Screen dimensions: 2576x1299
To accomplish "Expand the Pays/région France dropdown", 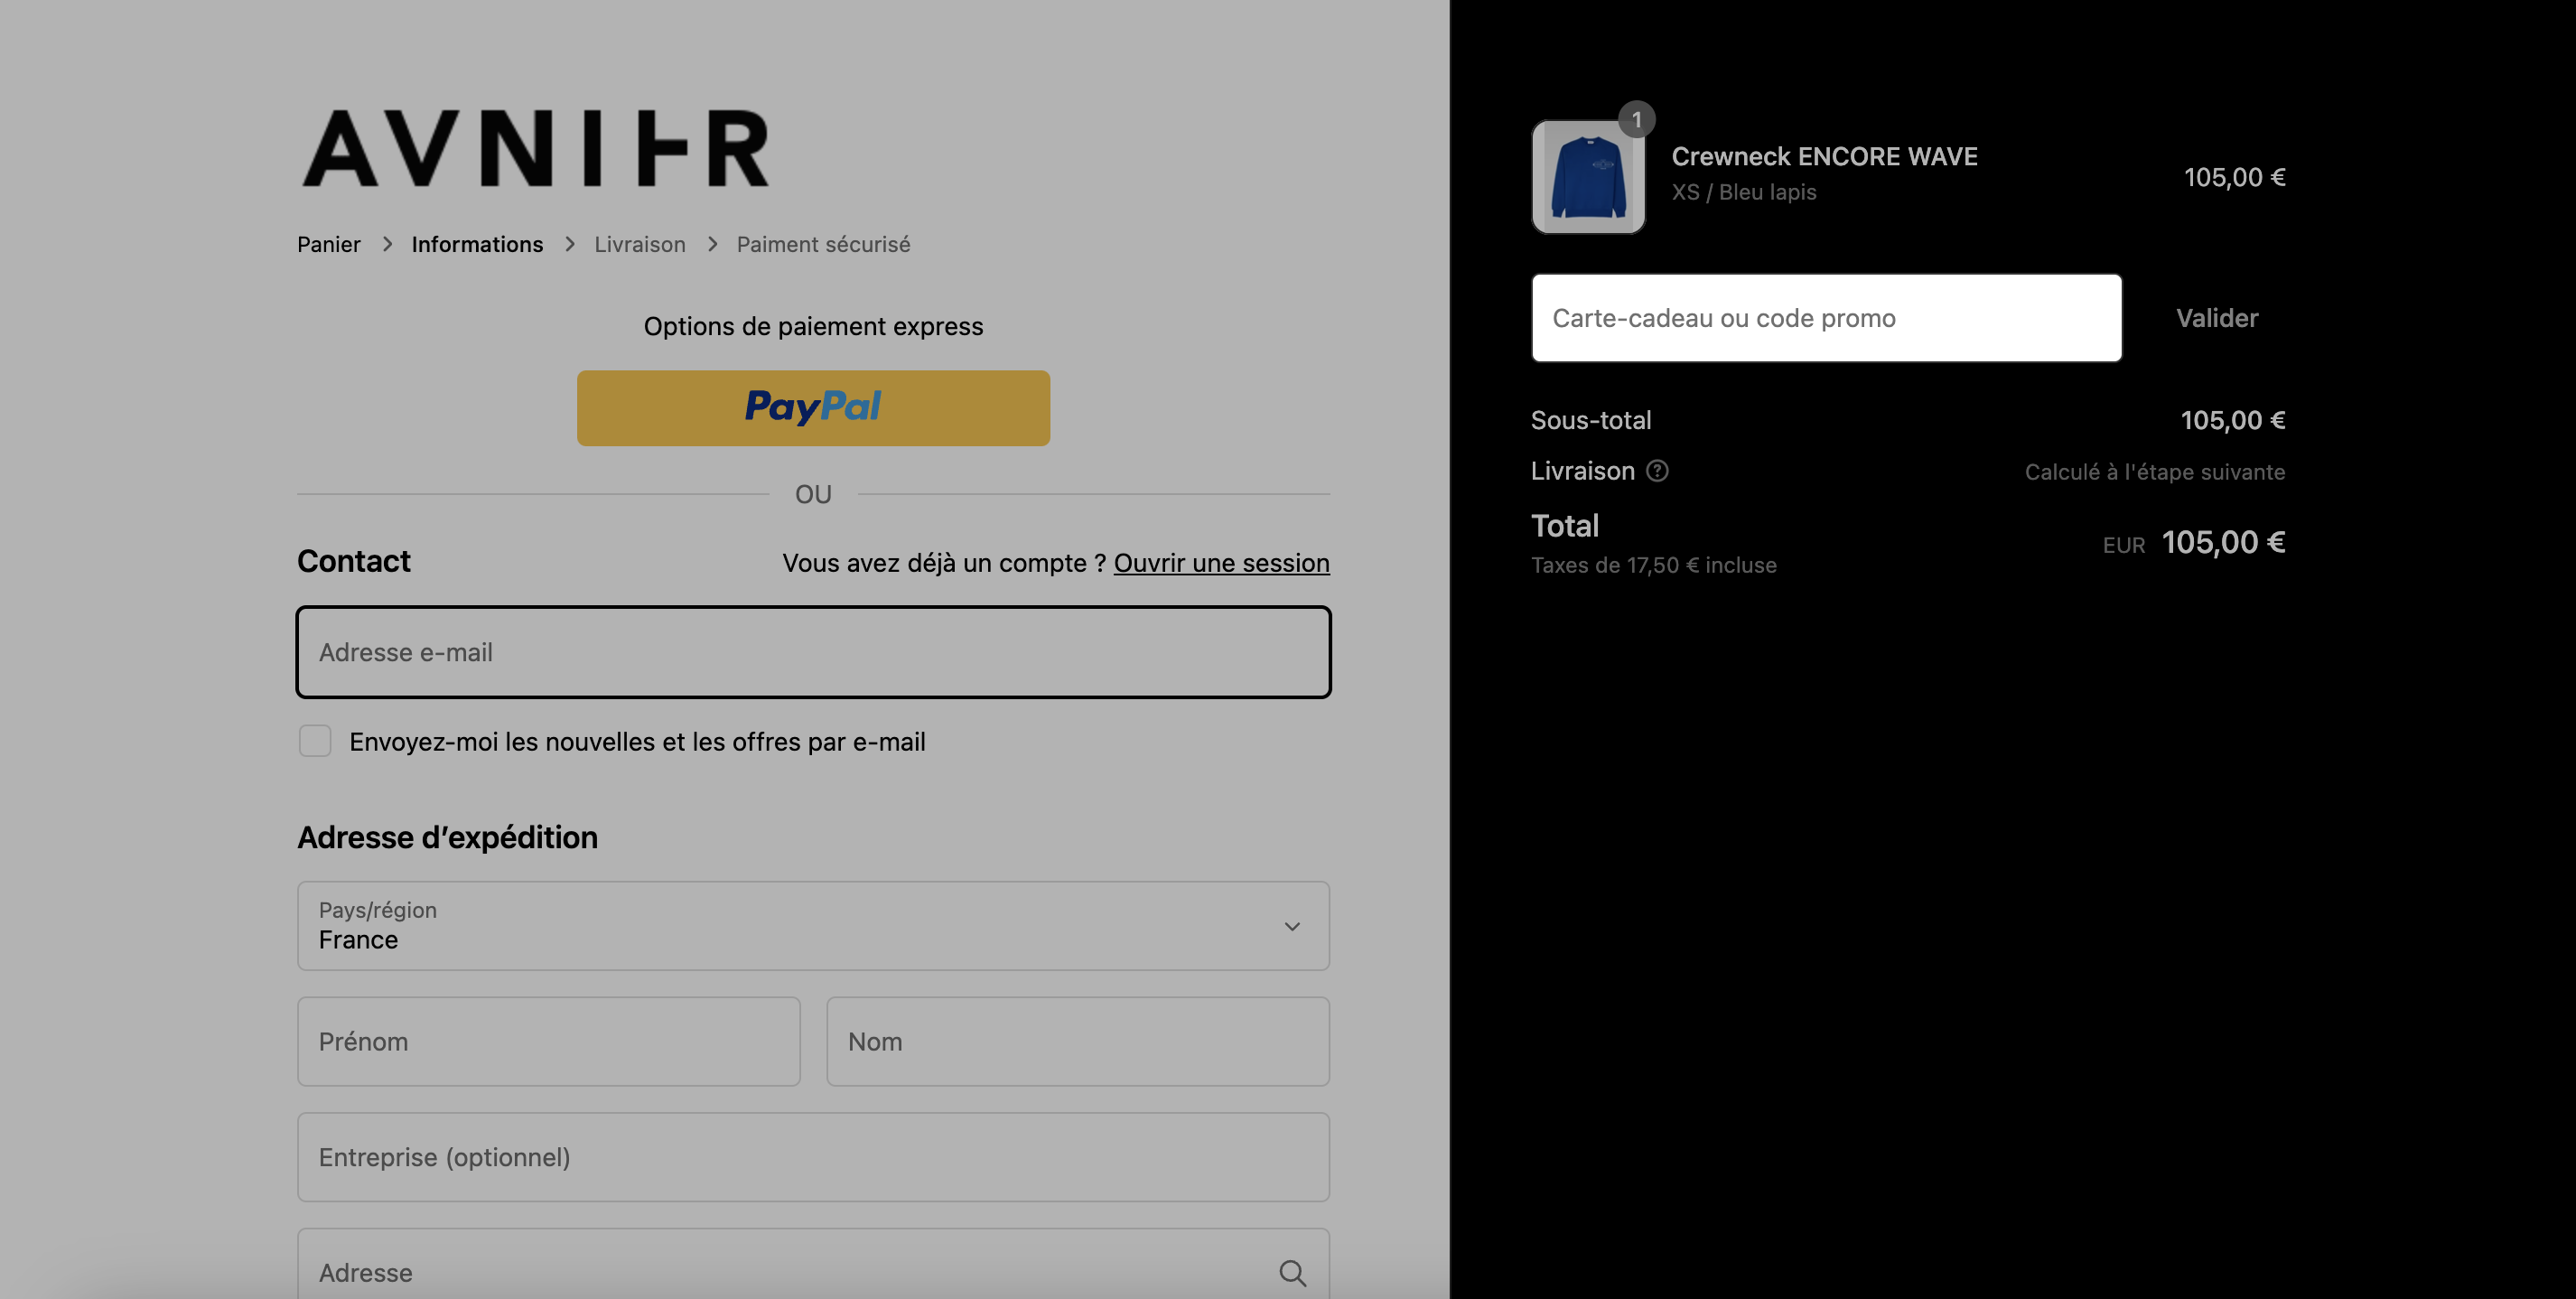I will tap(813, 926).
